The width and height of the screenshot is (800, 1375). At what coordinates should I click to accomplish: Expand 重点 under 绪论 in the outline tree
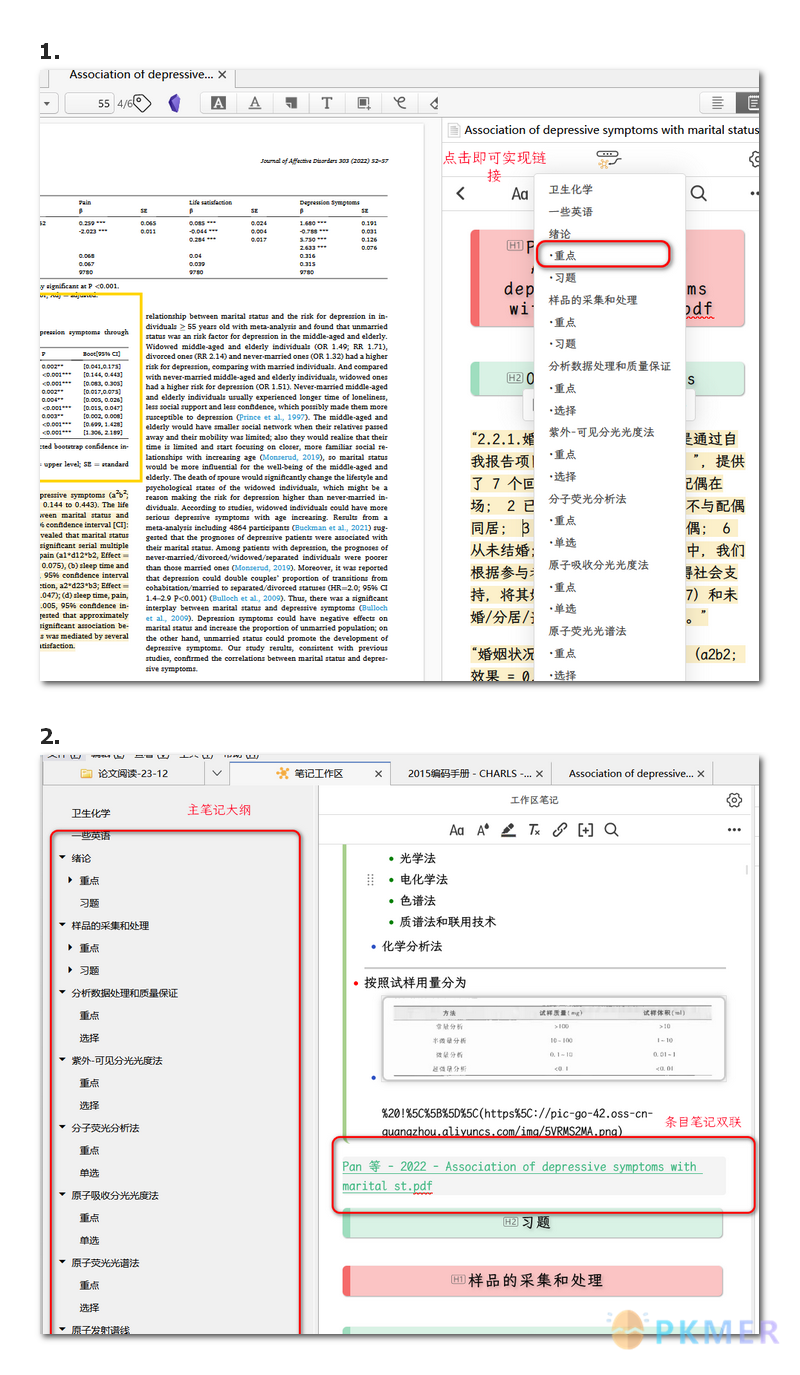(x=71, y=881)
